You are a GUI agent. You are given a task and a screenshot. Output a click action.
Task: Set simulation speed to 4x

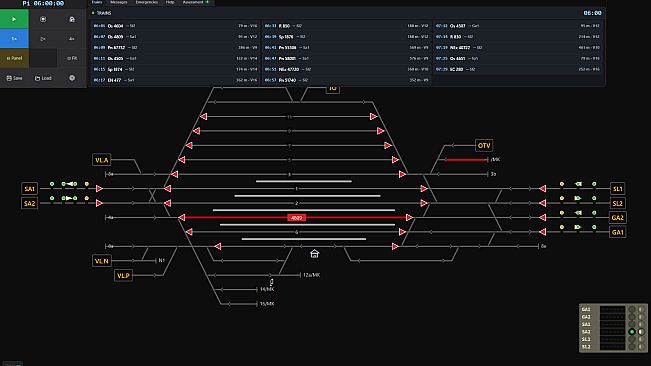point(72,39)
